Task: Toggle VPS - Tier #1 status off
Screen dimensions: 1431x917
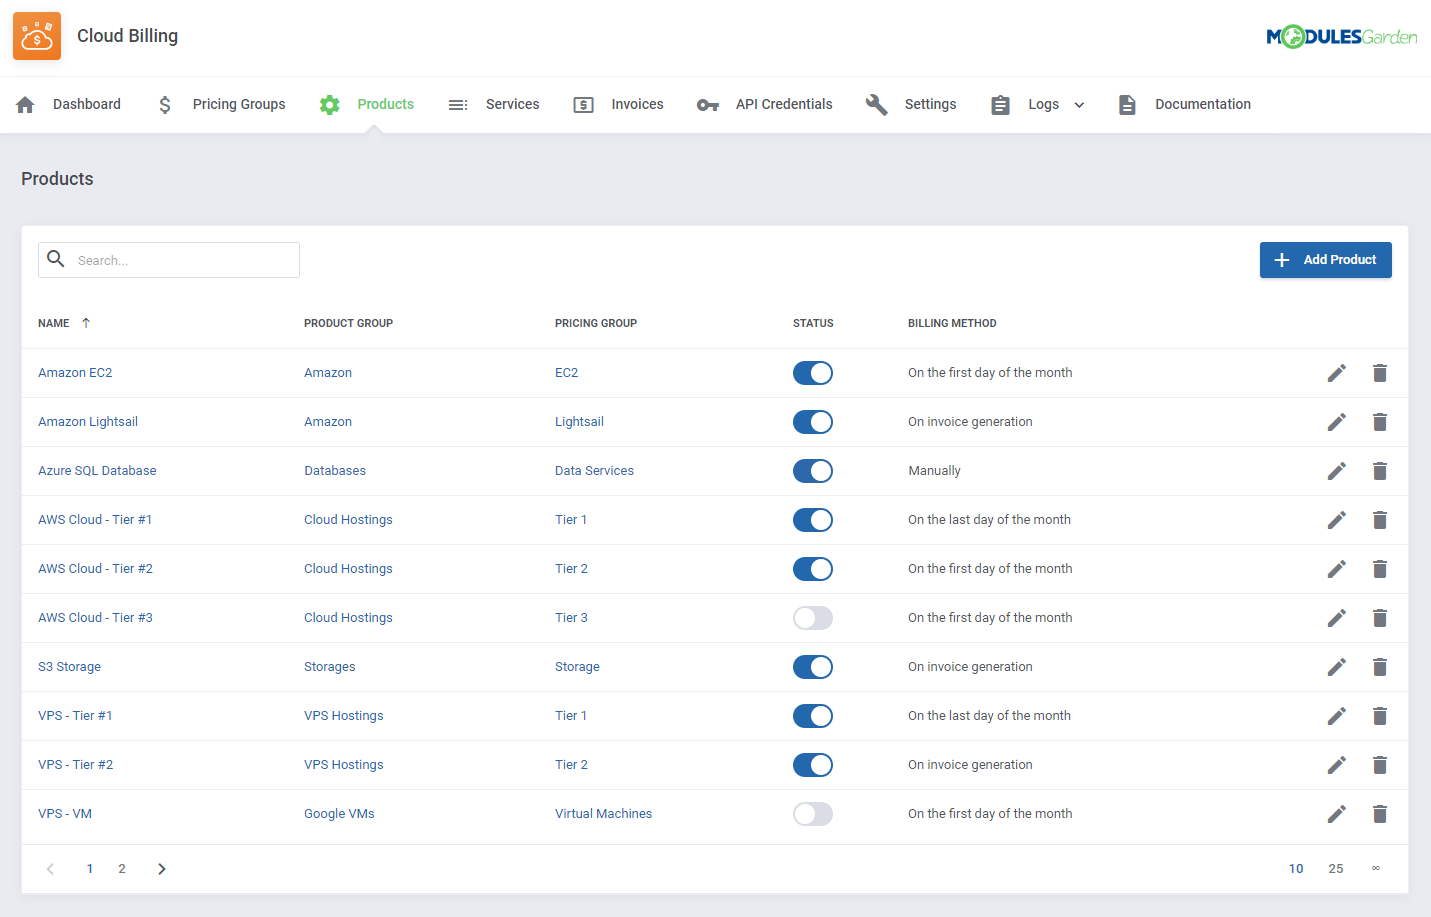Action: pyautogui.click(x=813, y=716)
